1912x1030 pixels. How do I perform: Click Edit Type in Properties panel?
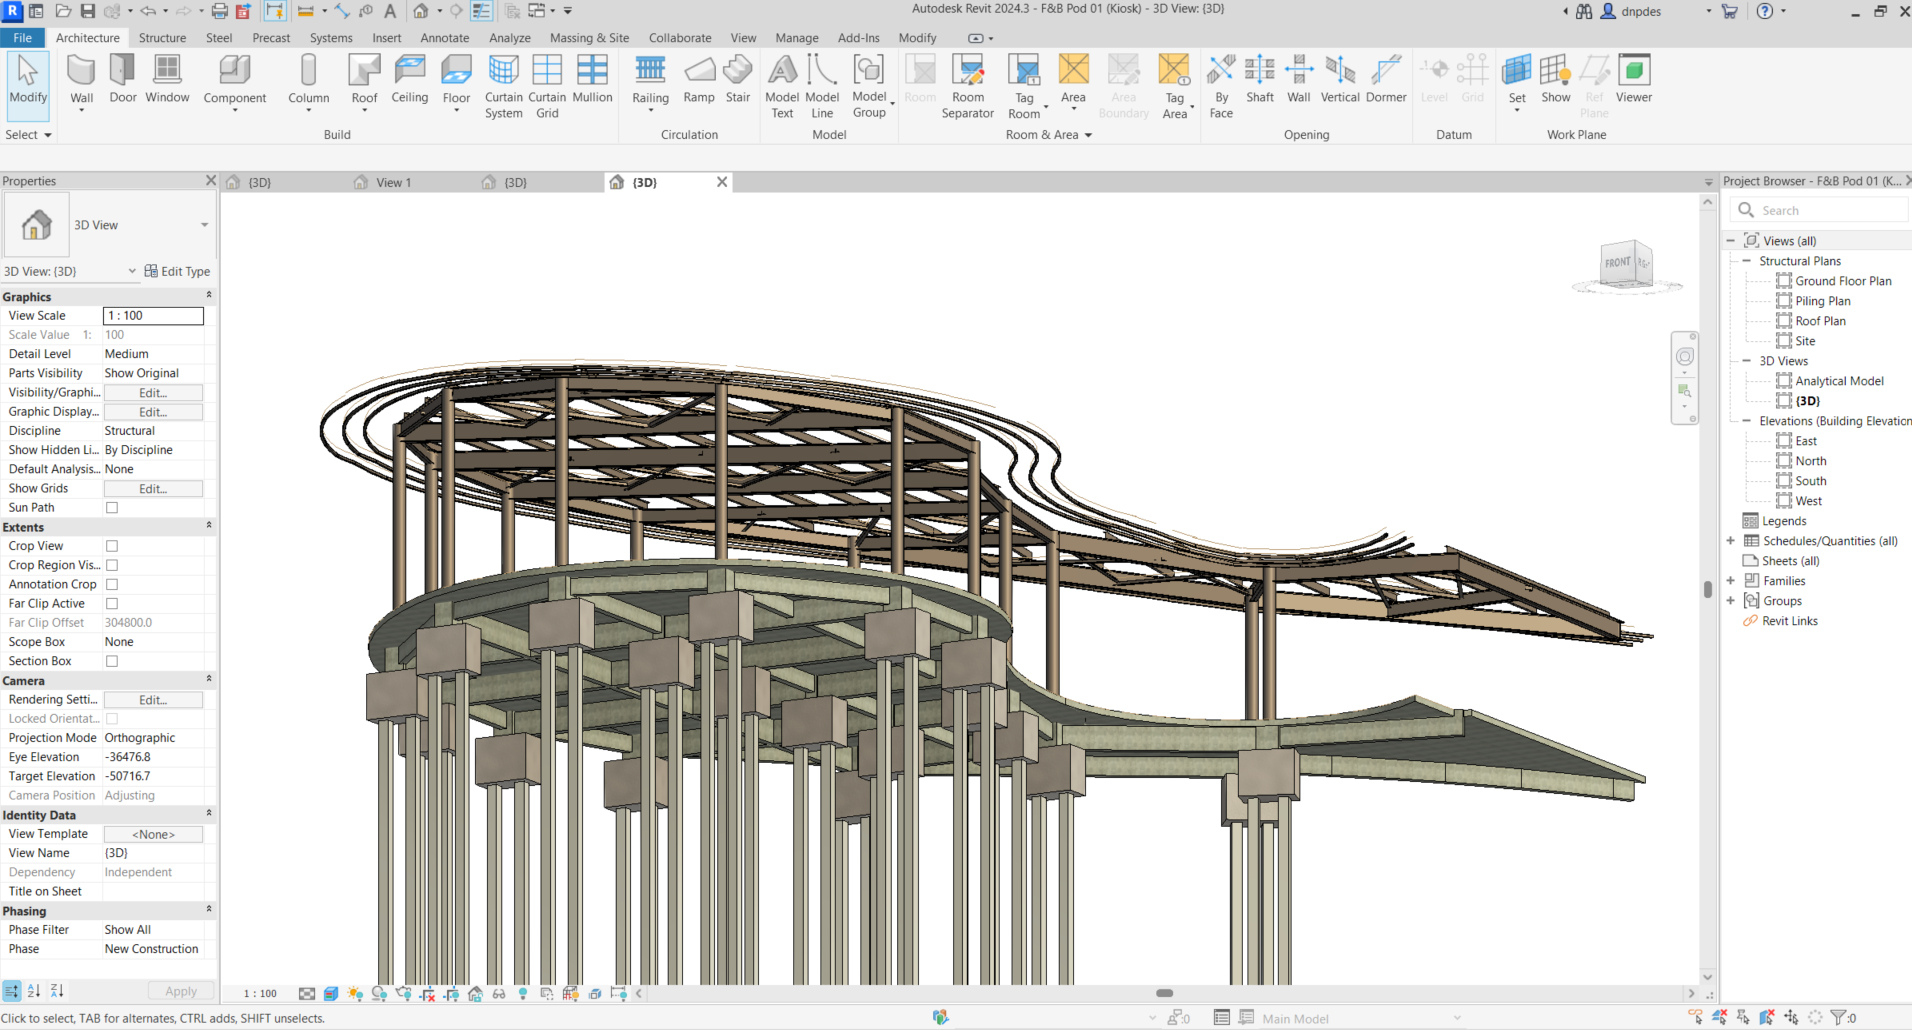pos(177,271)
